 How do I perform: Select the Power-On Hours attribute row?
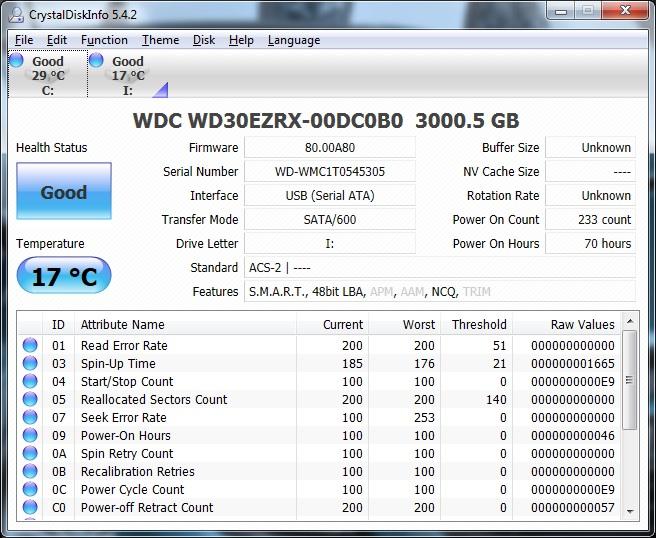click(x=319, y=436)
